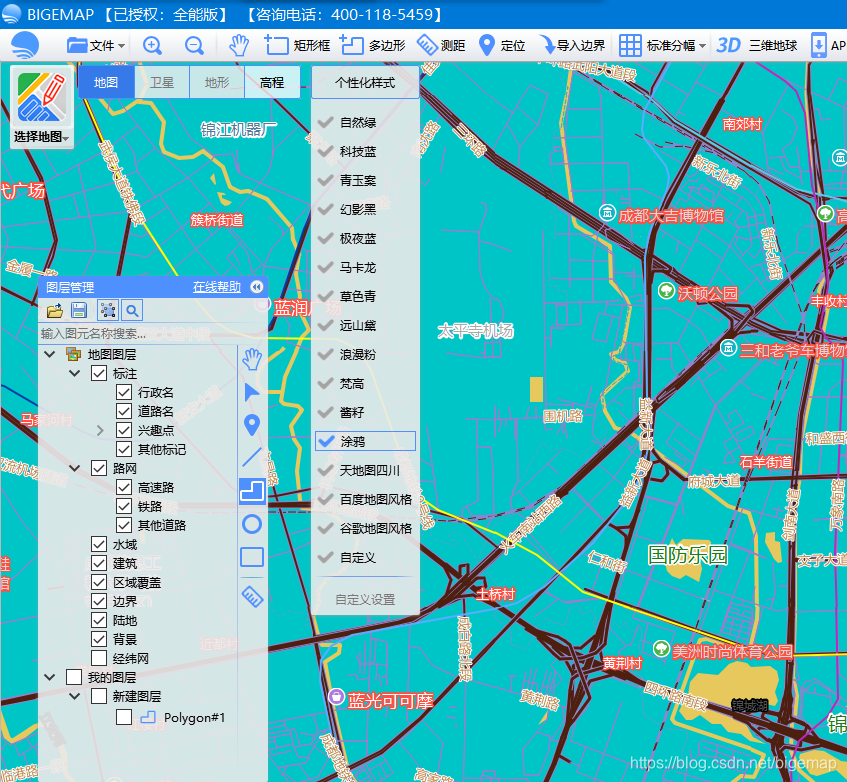The width and height of the screenshot is (847, 782).
Task: Uncheck the 行政名 layer checkbox
Action: [124, 392]
